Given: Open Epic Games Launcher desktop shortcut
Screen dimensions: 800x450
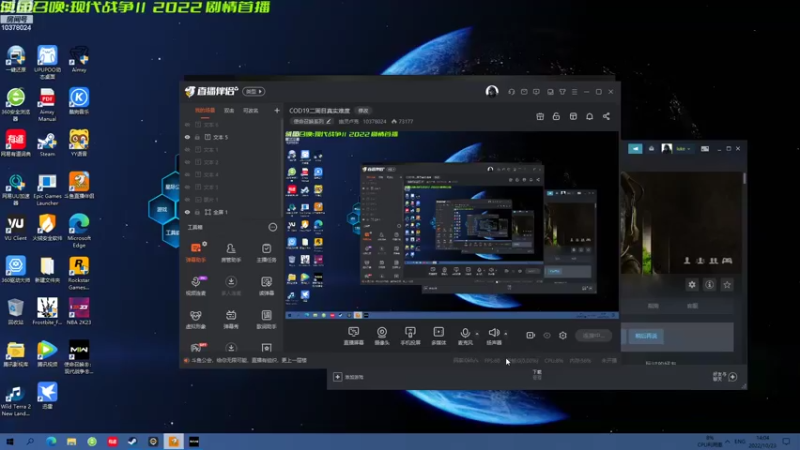Looking at the screenshot, I should [47, 189].
